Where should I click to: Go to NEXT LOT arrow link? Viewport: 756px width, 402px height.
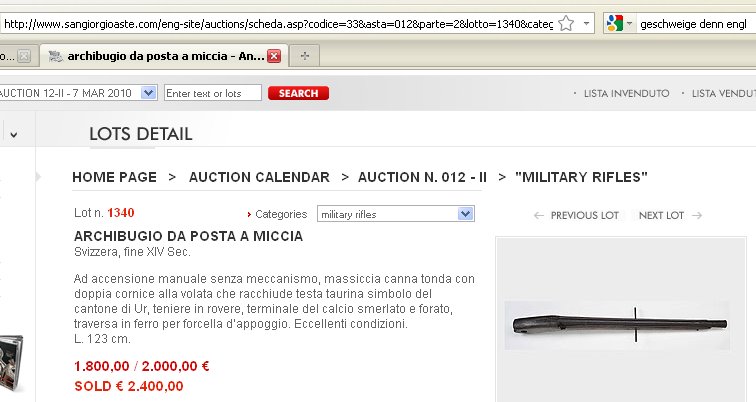coord(670,215)
